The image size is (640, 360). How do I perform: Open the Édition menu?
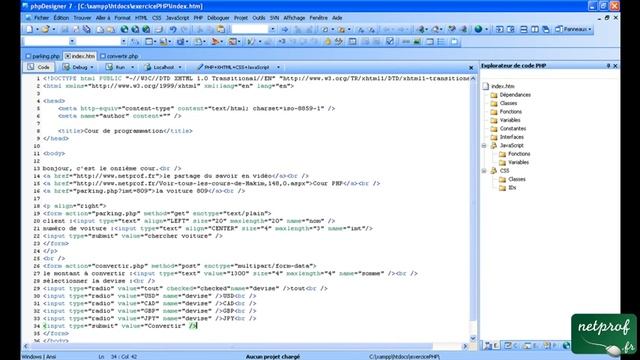tap(61, 18)
